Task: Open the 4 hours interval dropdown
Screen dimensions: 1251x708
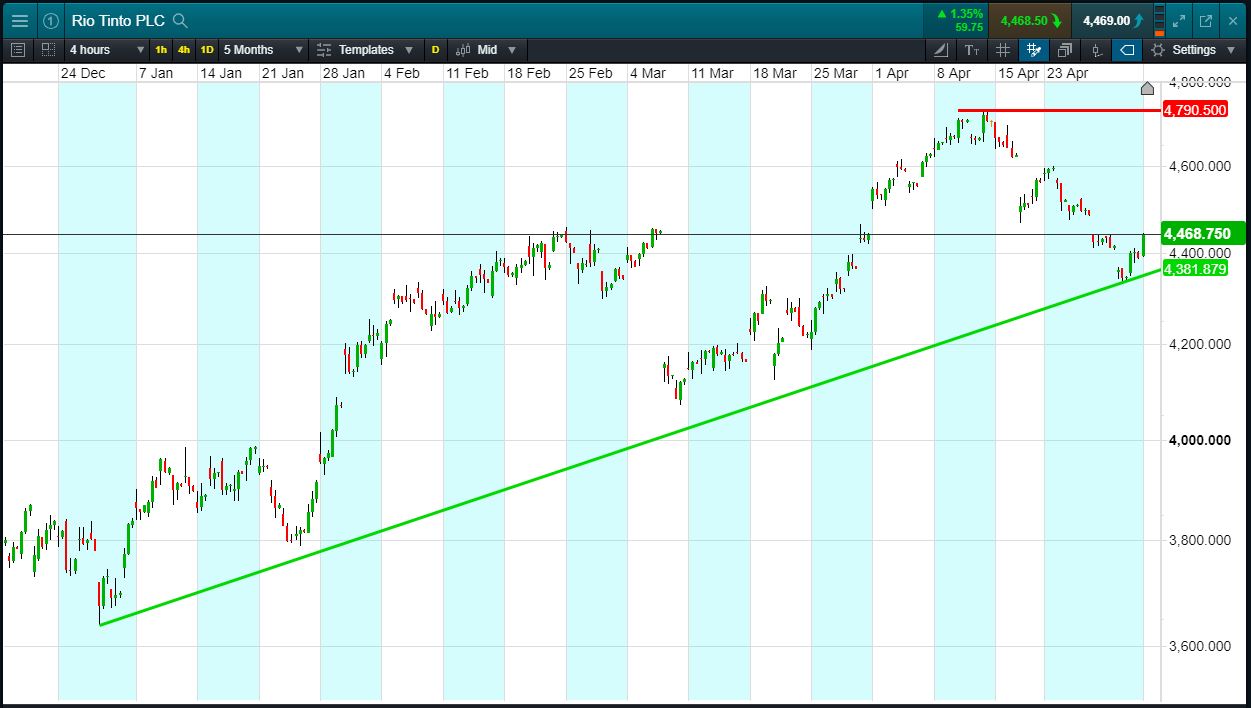Action: point(106,50)
